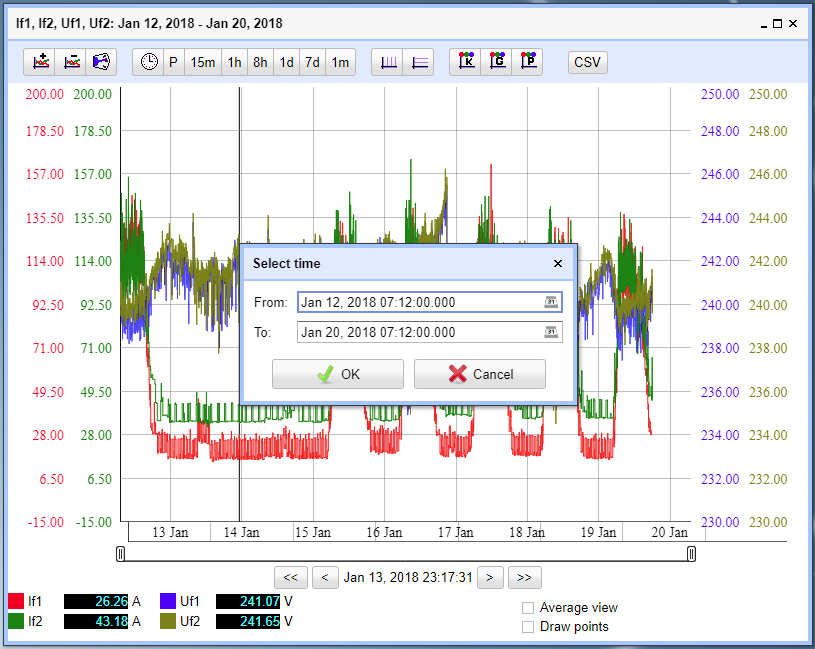Set time range to 8h
The image size is (815, 649).
point(260,62)
